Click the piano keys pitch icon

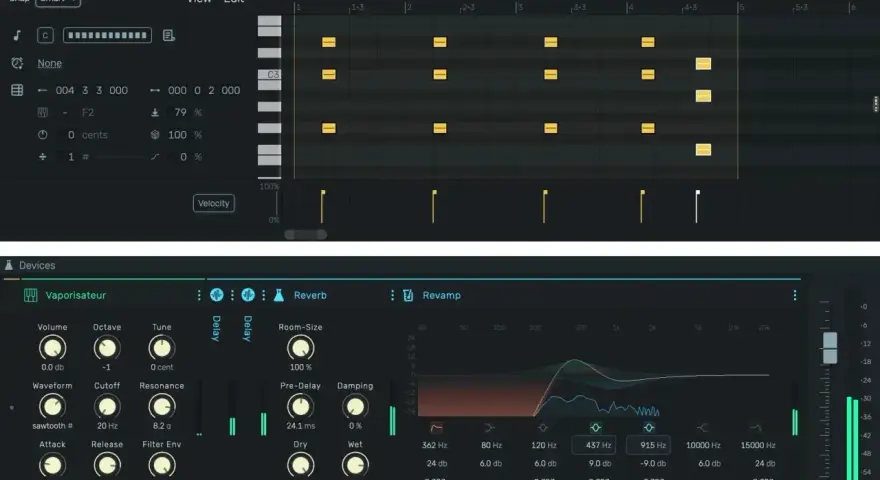point(42,112)
